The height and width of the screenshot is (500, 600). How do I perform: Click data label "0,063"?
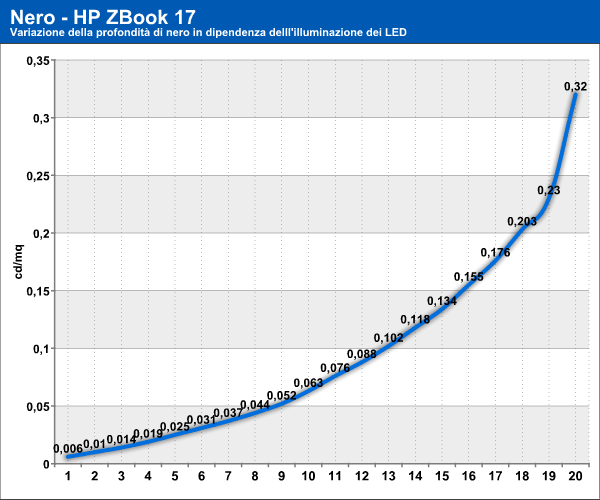[x=308, y=383]
